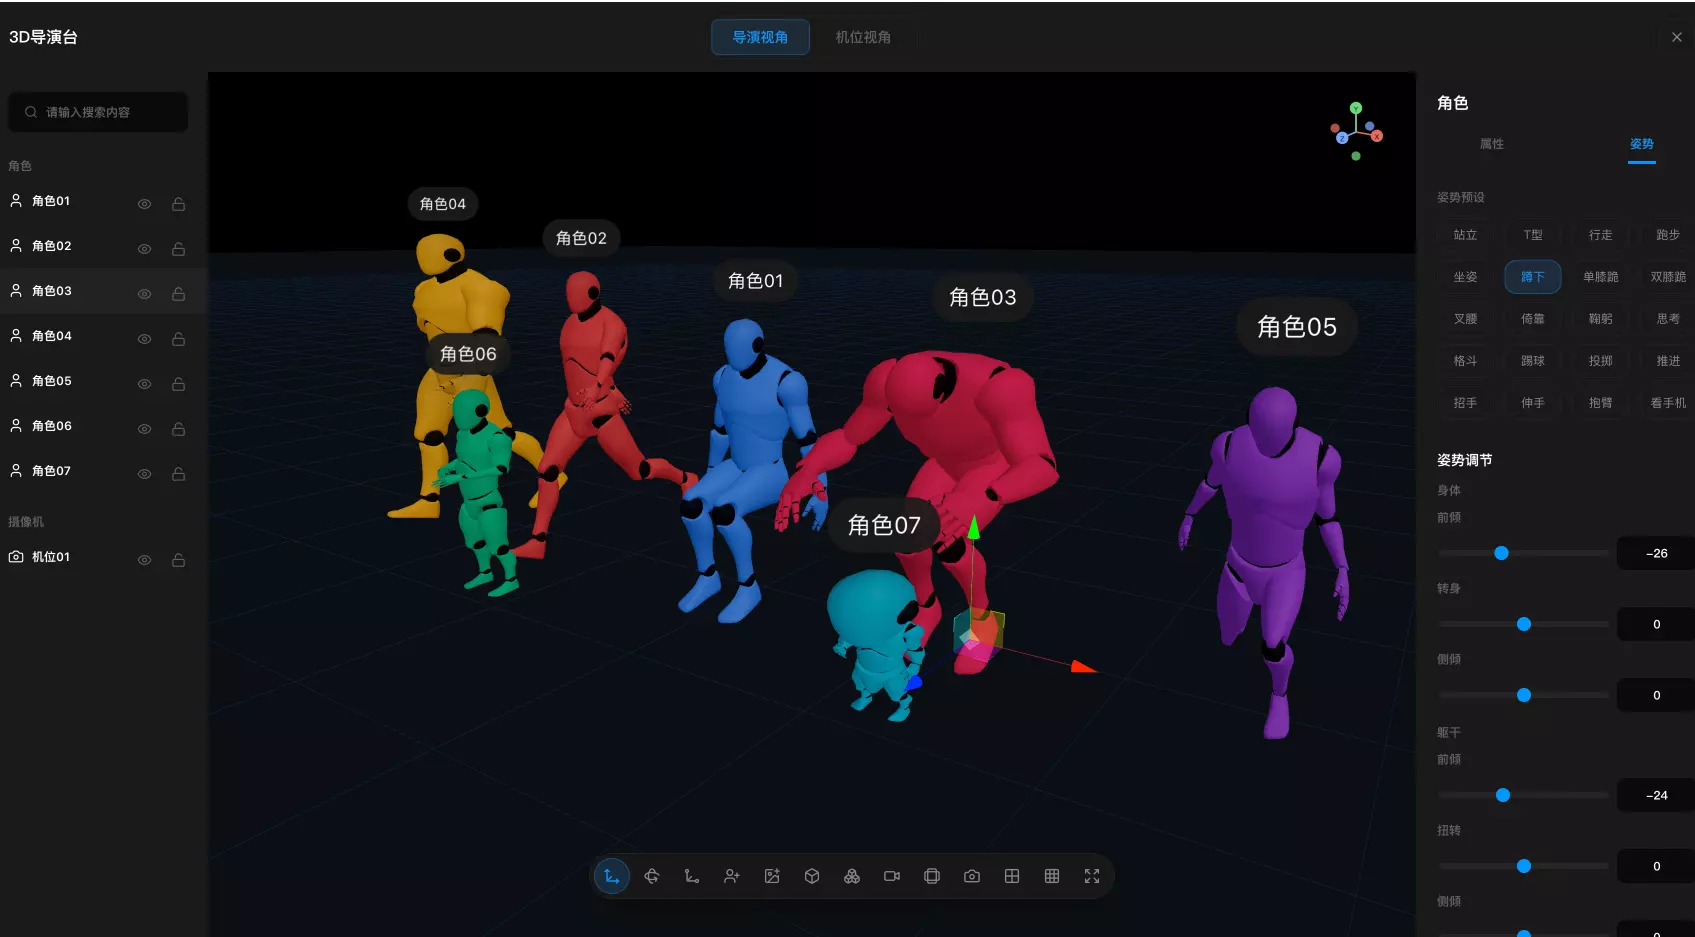Apply the 蹲下 pose preset
This screenshot has height=937, width=1695.
click(1533, 277)
